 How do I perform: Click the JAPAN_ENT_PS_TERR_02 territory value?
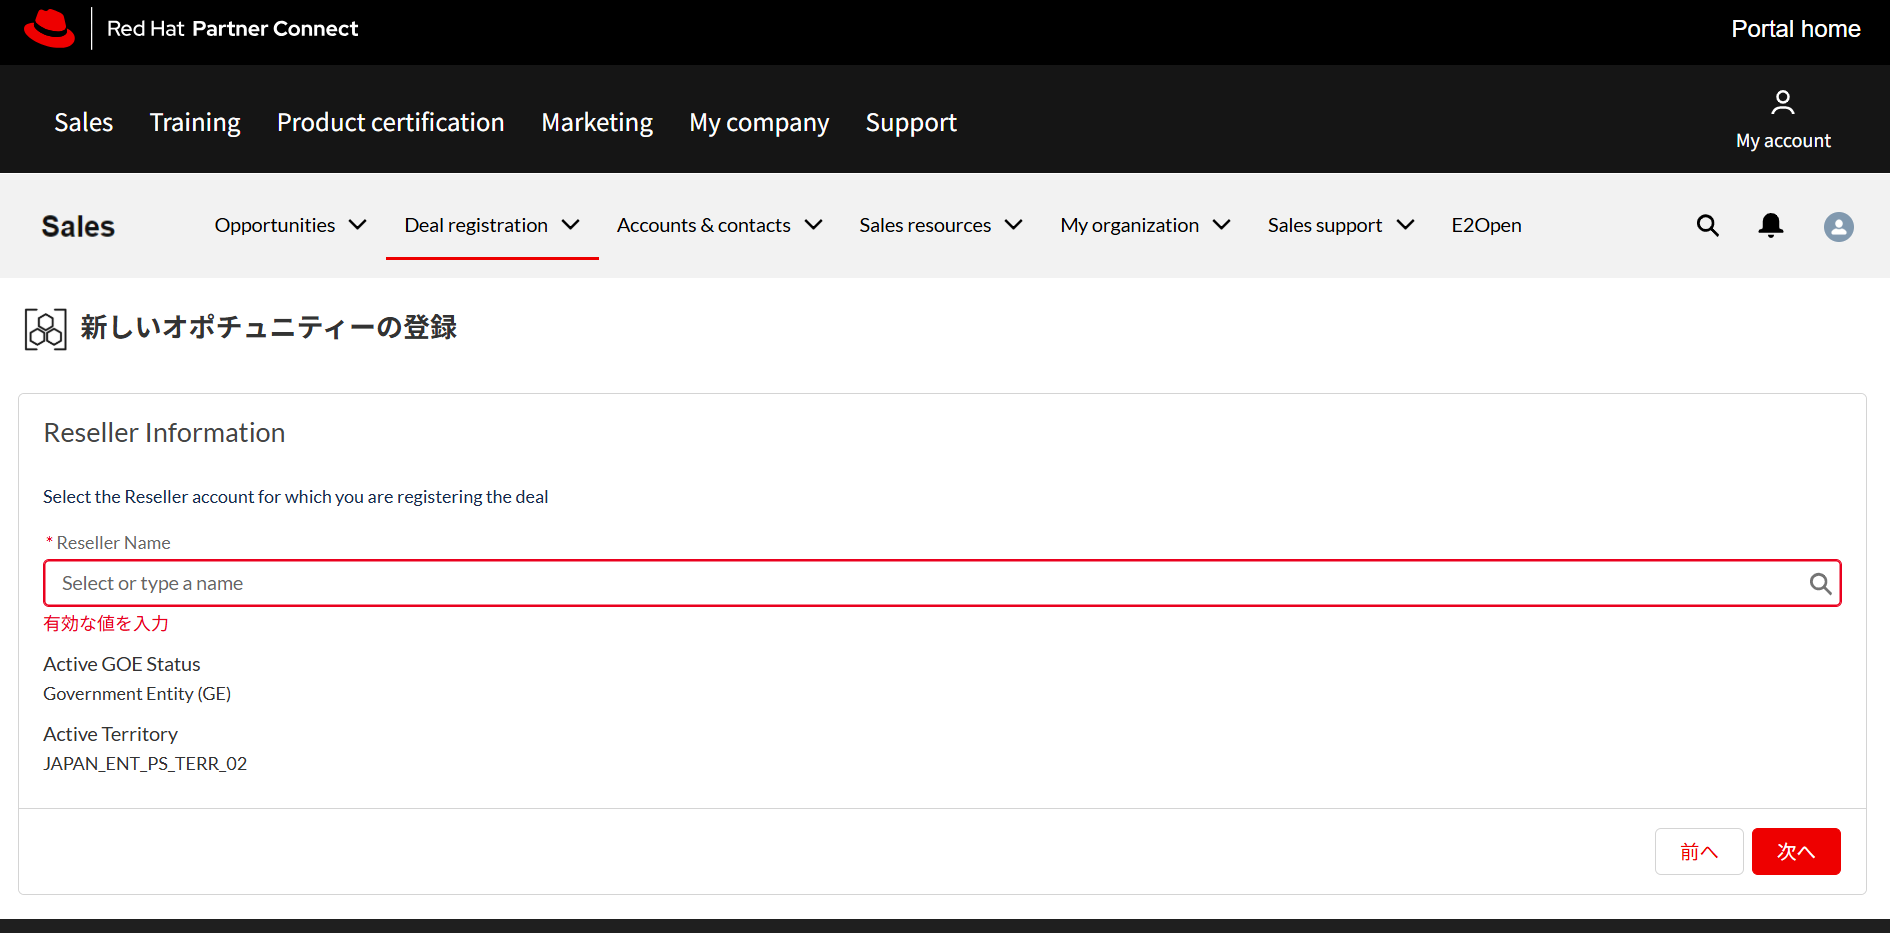pyautogui.click(x=145, y=764)
